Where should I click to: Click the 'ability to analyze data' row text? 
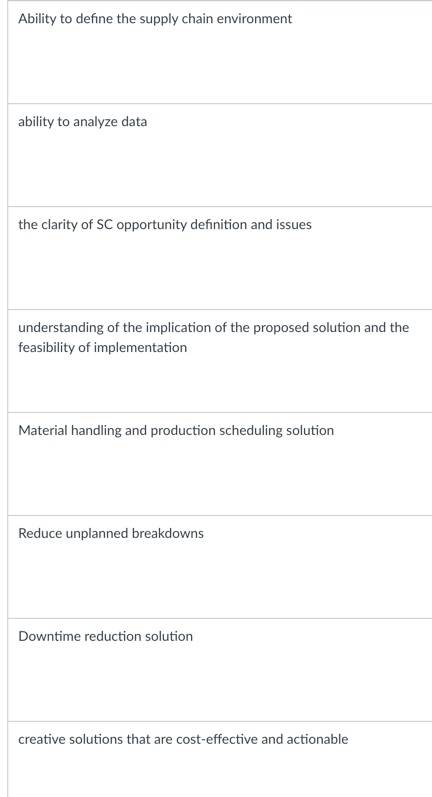82,122
